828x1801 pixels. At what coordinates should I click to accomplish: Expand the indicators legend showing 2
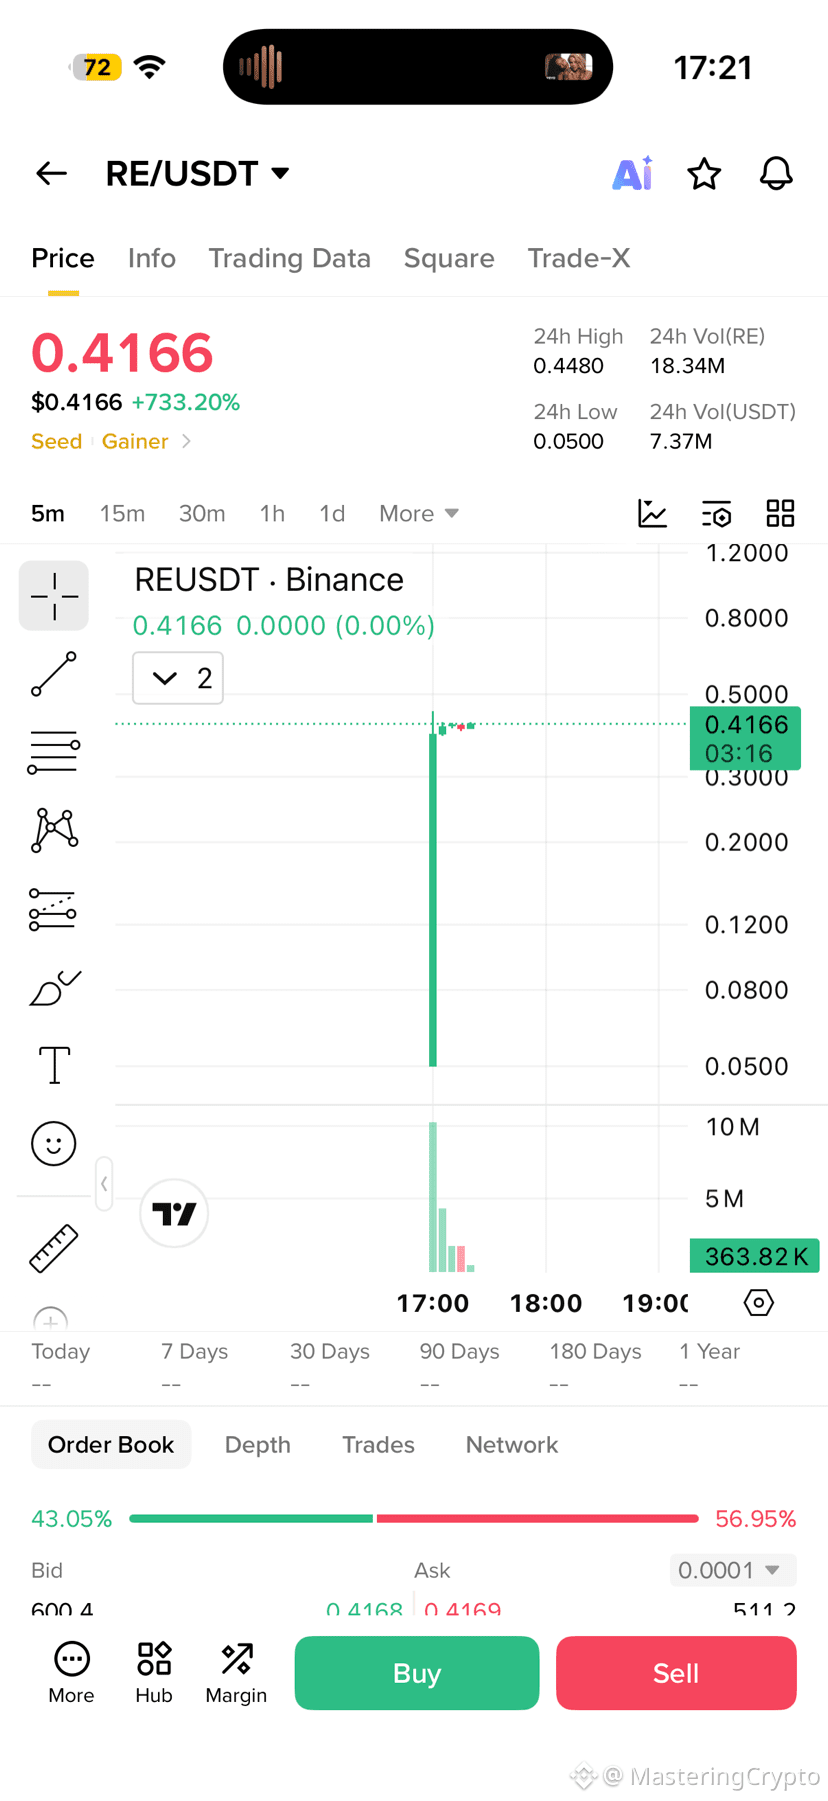click(x=178, y=678)
